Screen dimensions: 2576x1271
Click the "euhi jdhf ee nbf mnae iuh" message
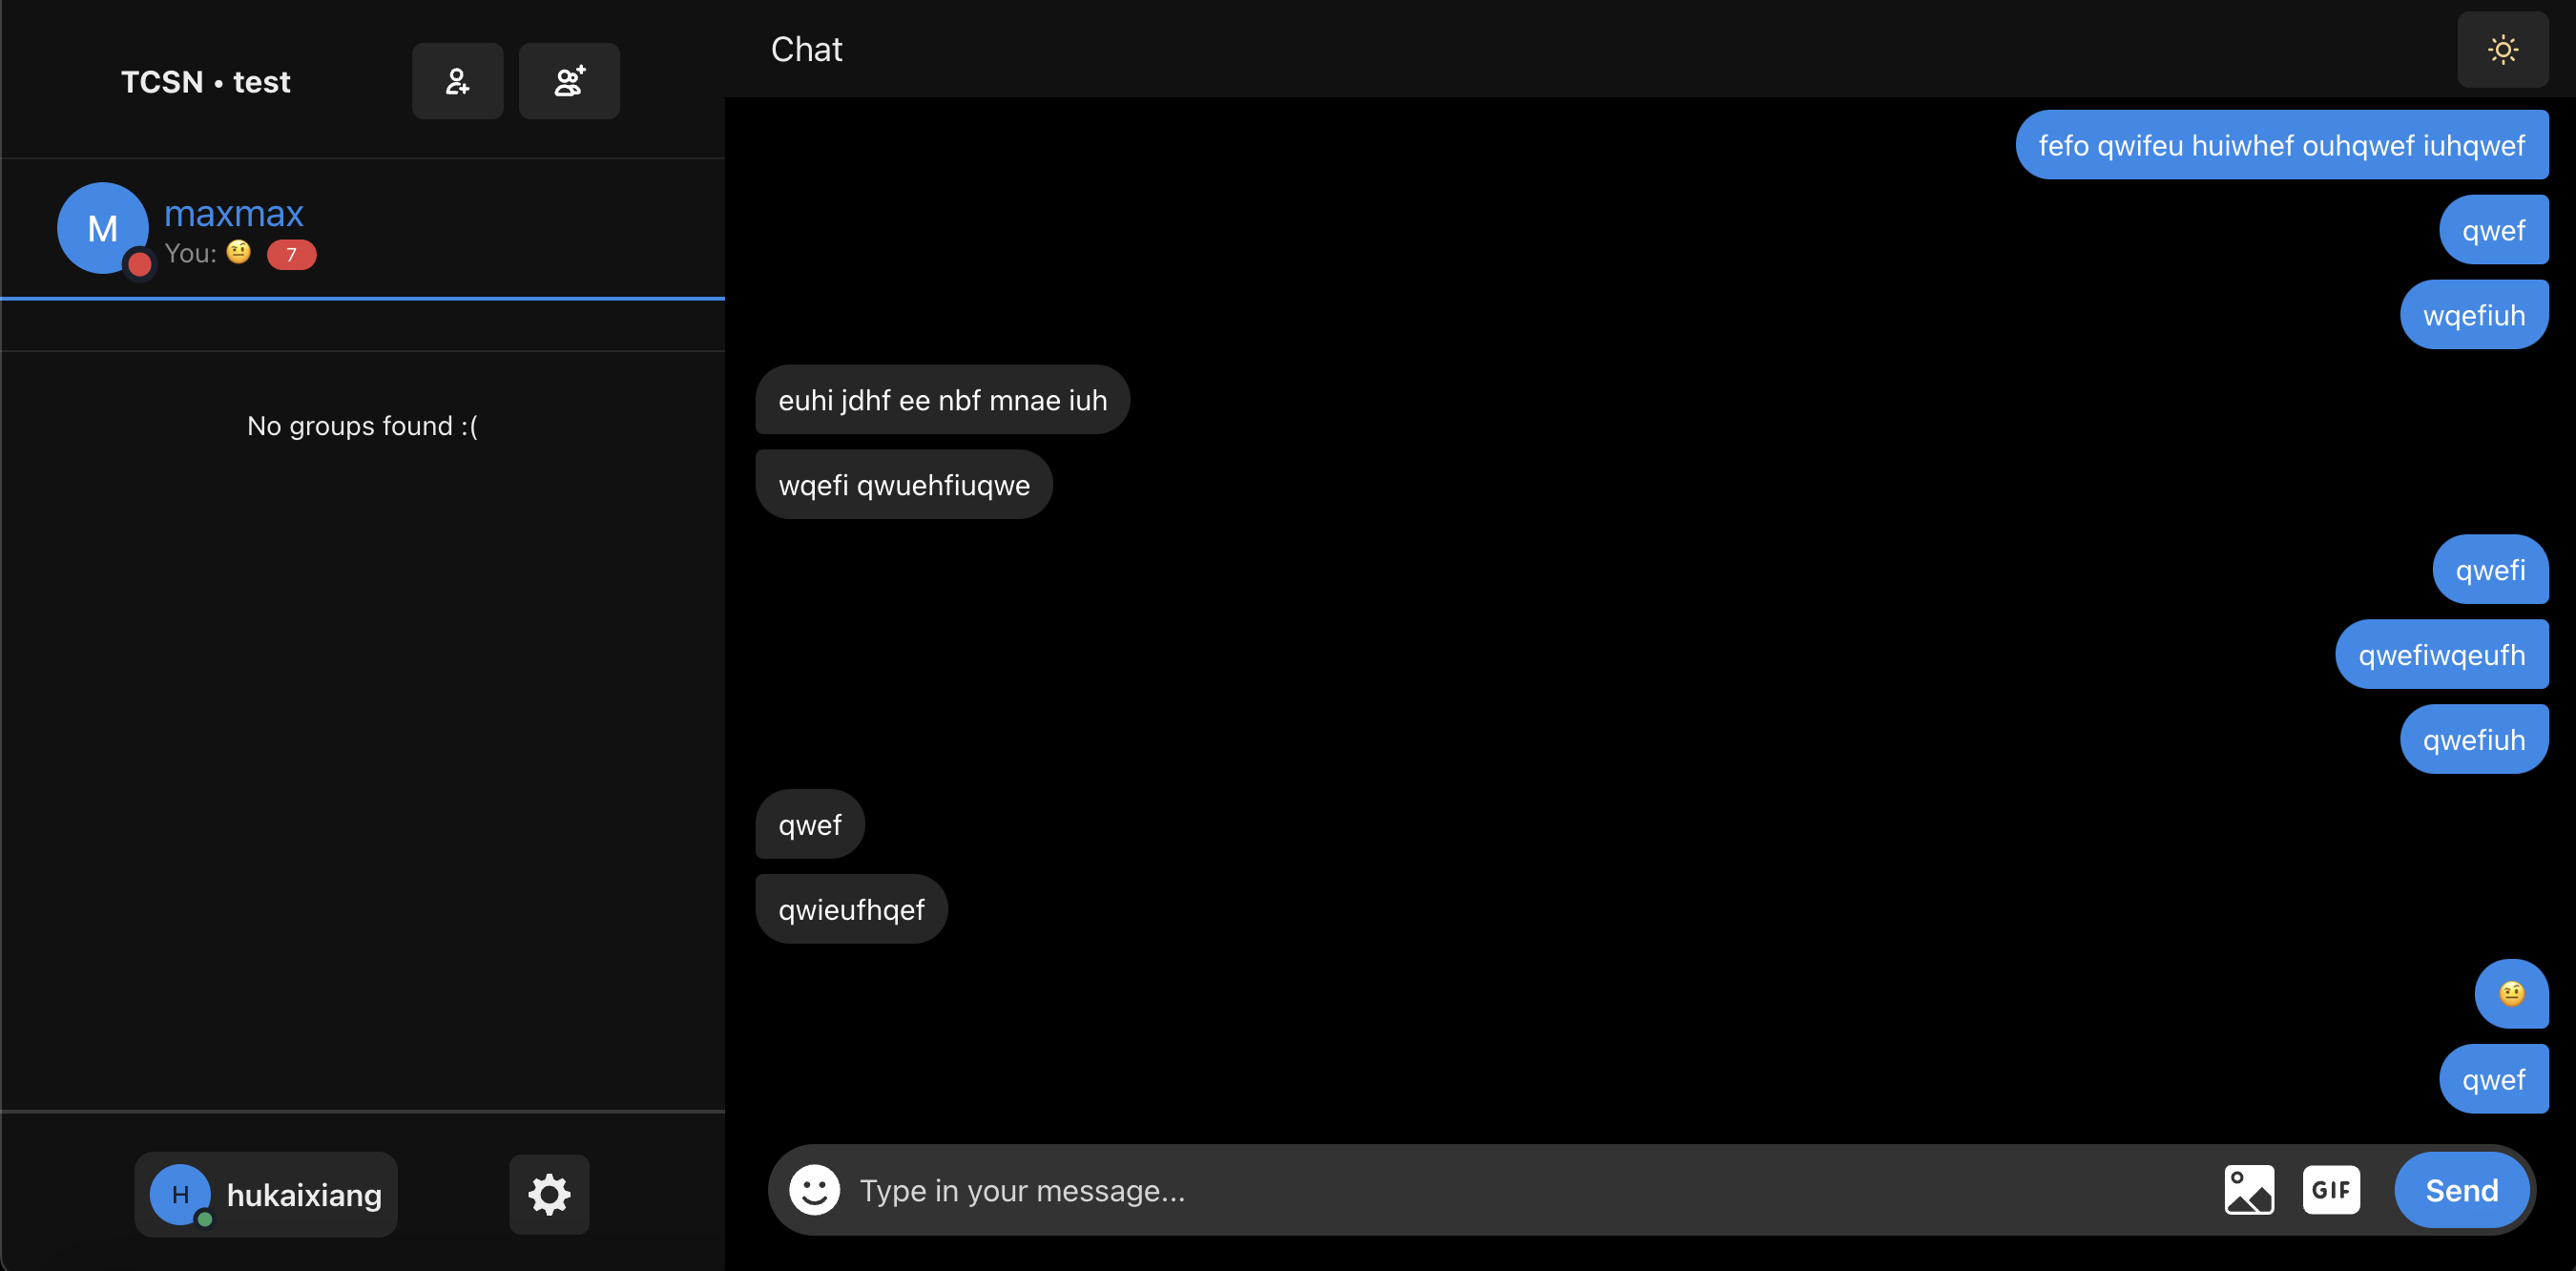[x=942, y=400]
